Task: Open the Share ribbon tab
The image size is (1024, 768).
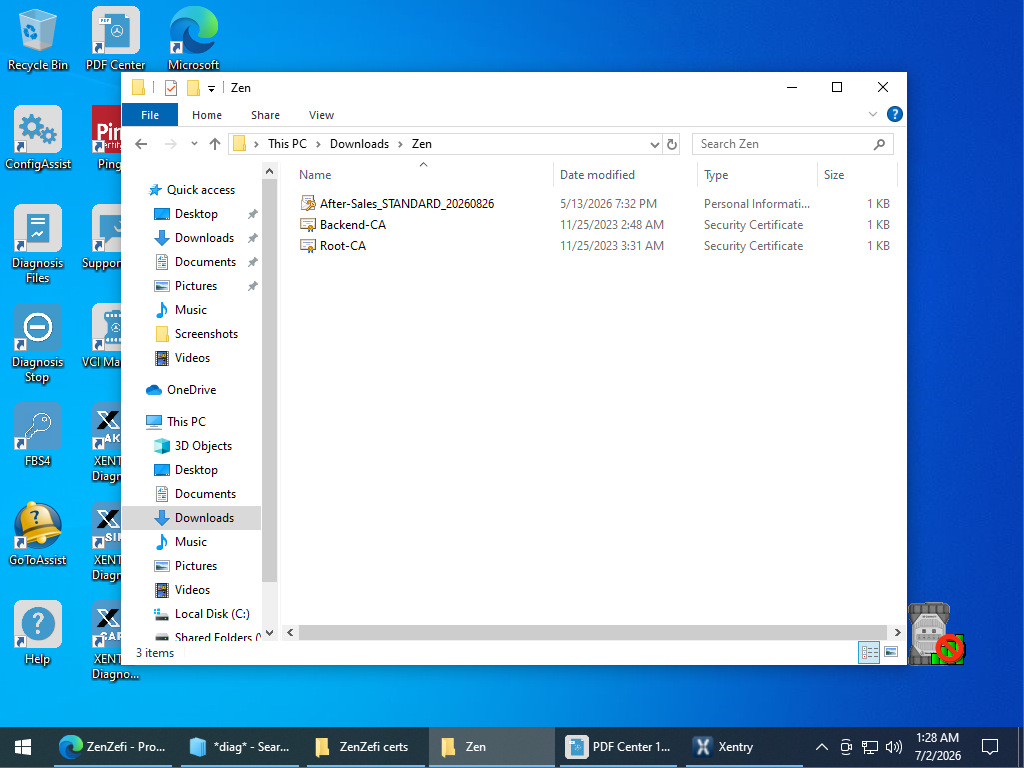Action: pos(265,115)
